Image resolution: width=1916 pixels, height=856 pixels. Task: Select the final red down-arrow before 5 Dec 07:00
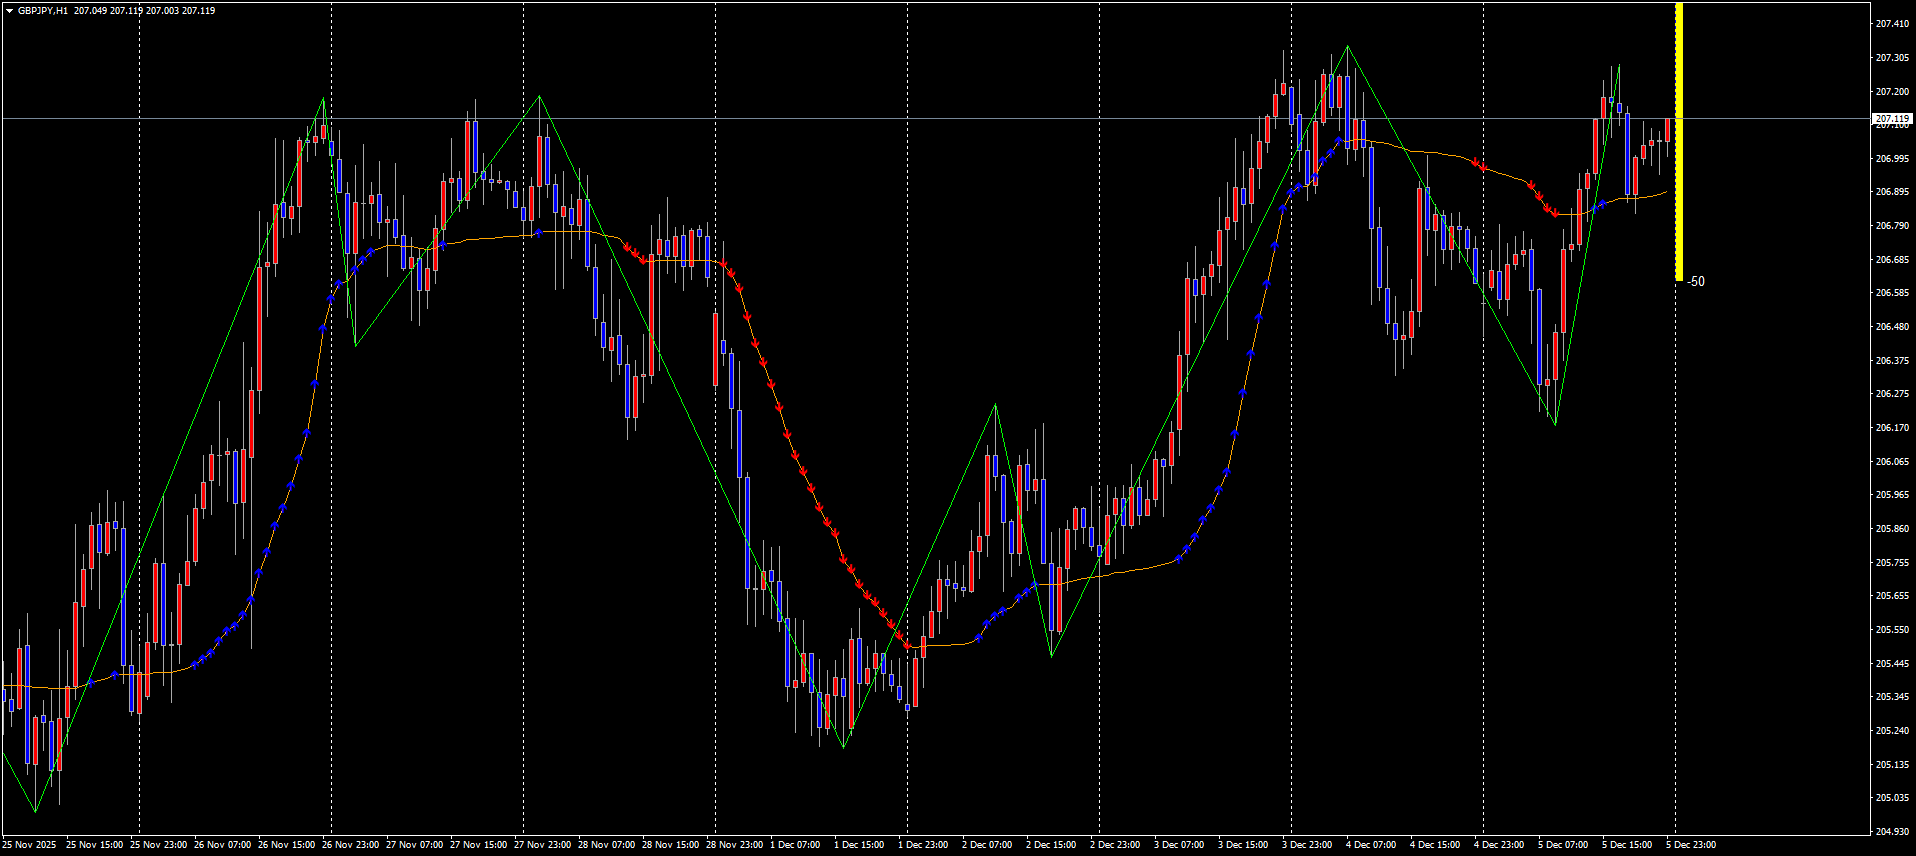click(x=1554, y=213)
